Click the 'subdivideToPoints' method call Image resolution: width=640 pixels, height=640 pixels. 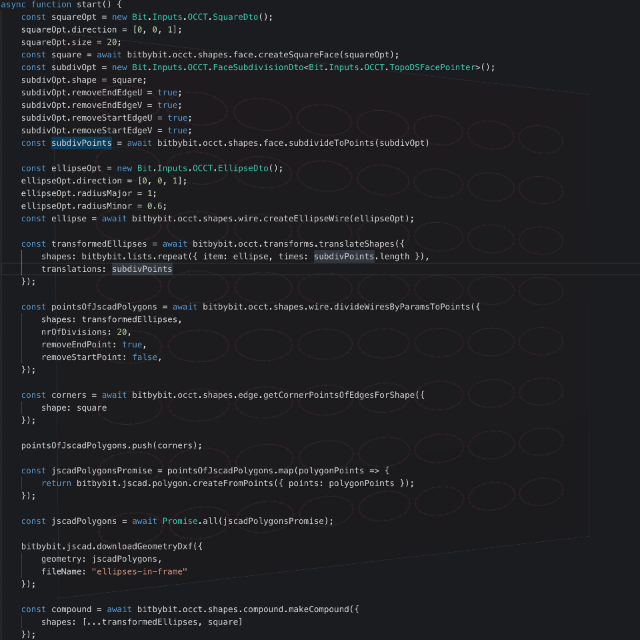point(333,143)
